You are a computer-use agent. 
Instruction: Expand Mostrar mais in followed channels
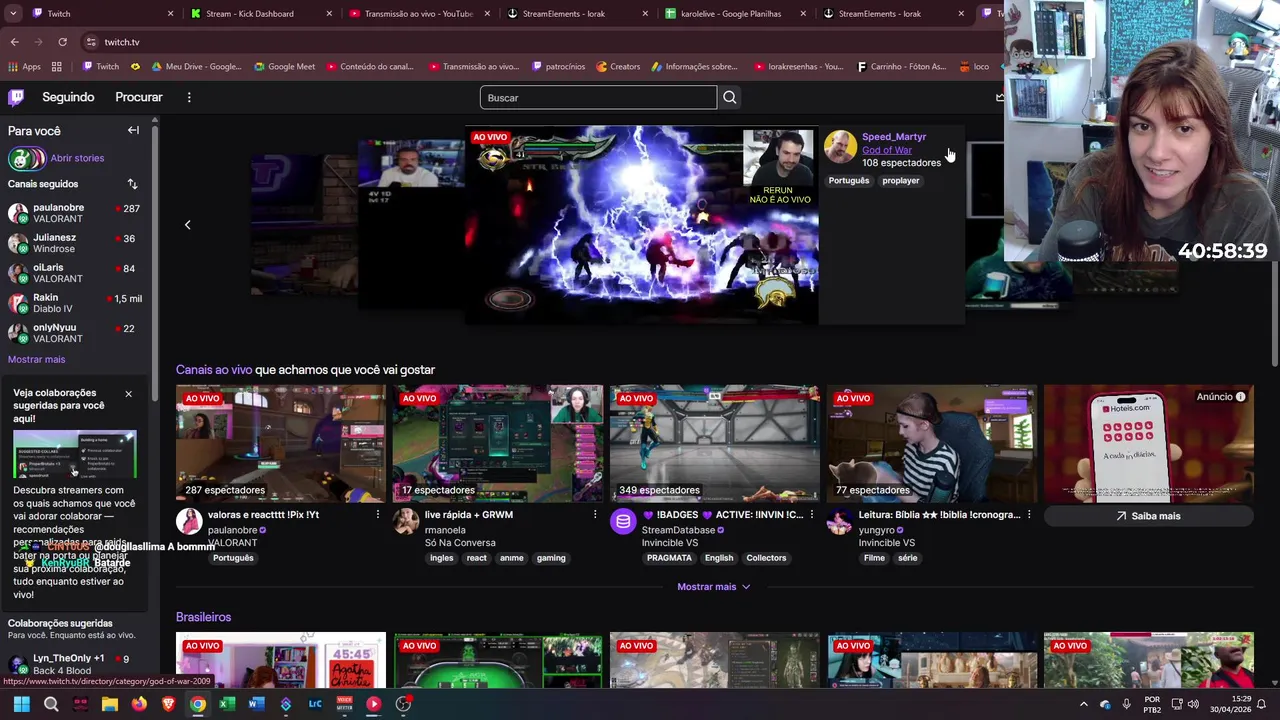coord(36,359)
